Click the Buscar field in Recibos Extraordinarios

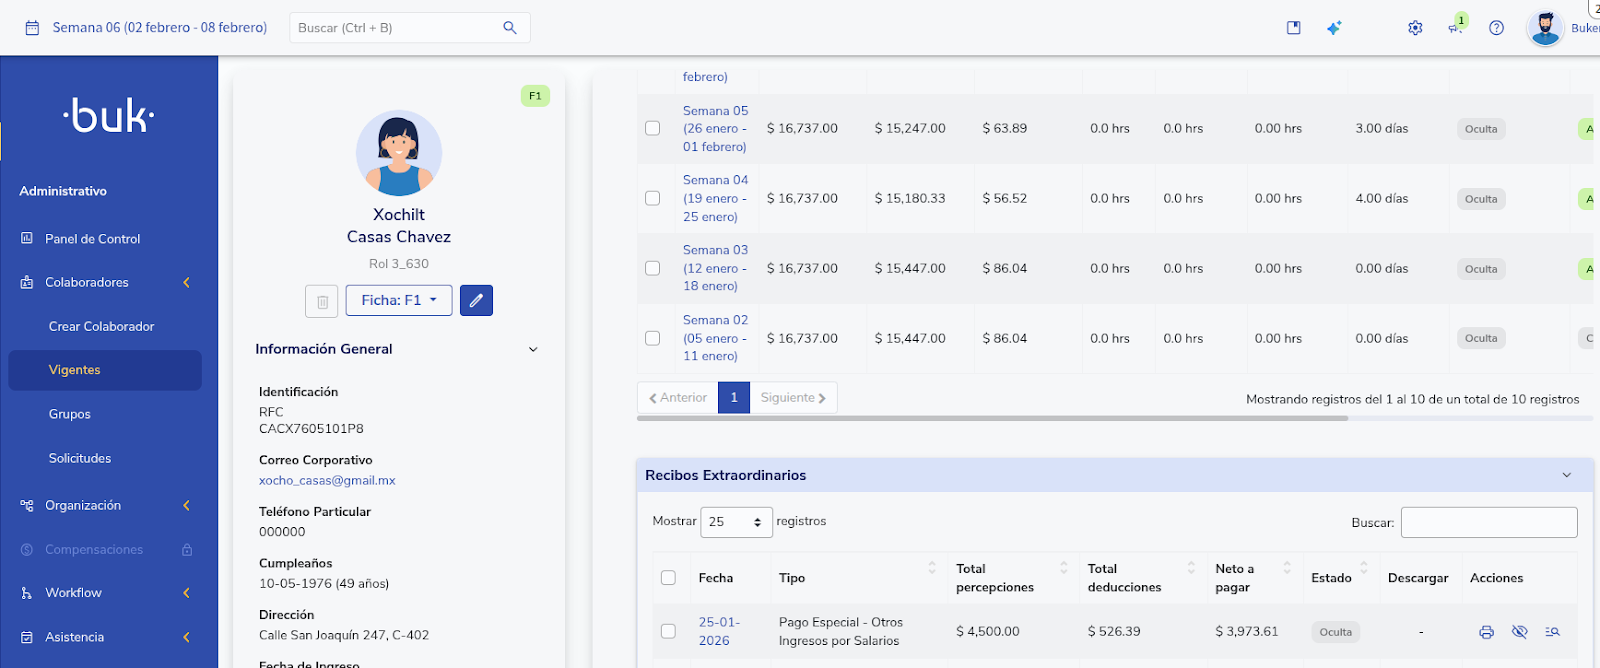[1488, 522]
